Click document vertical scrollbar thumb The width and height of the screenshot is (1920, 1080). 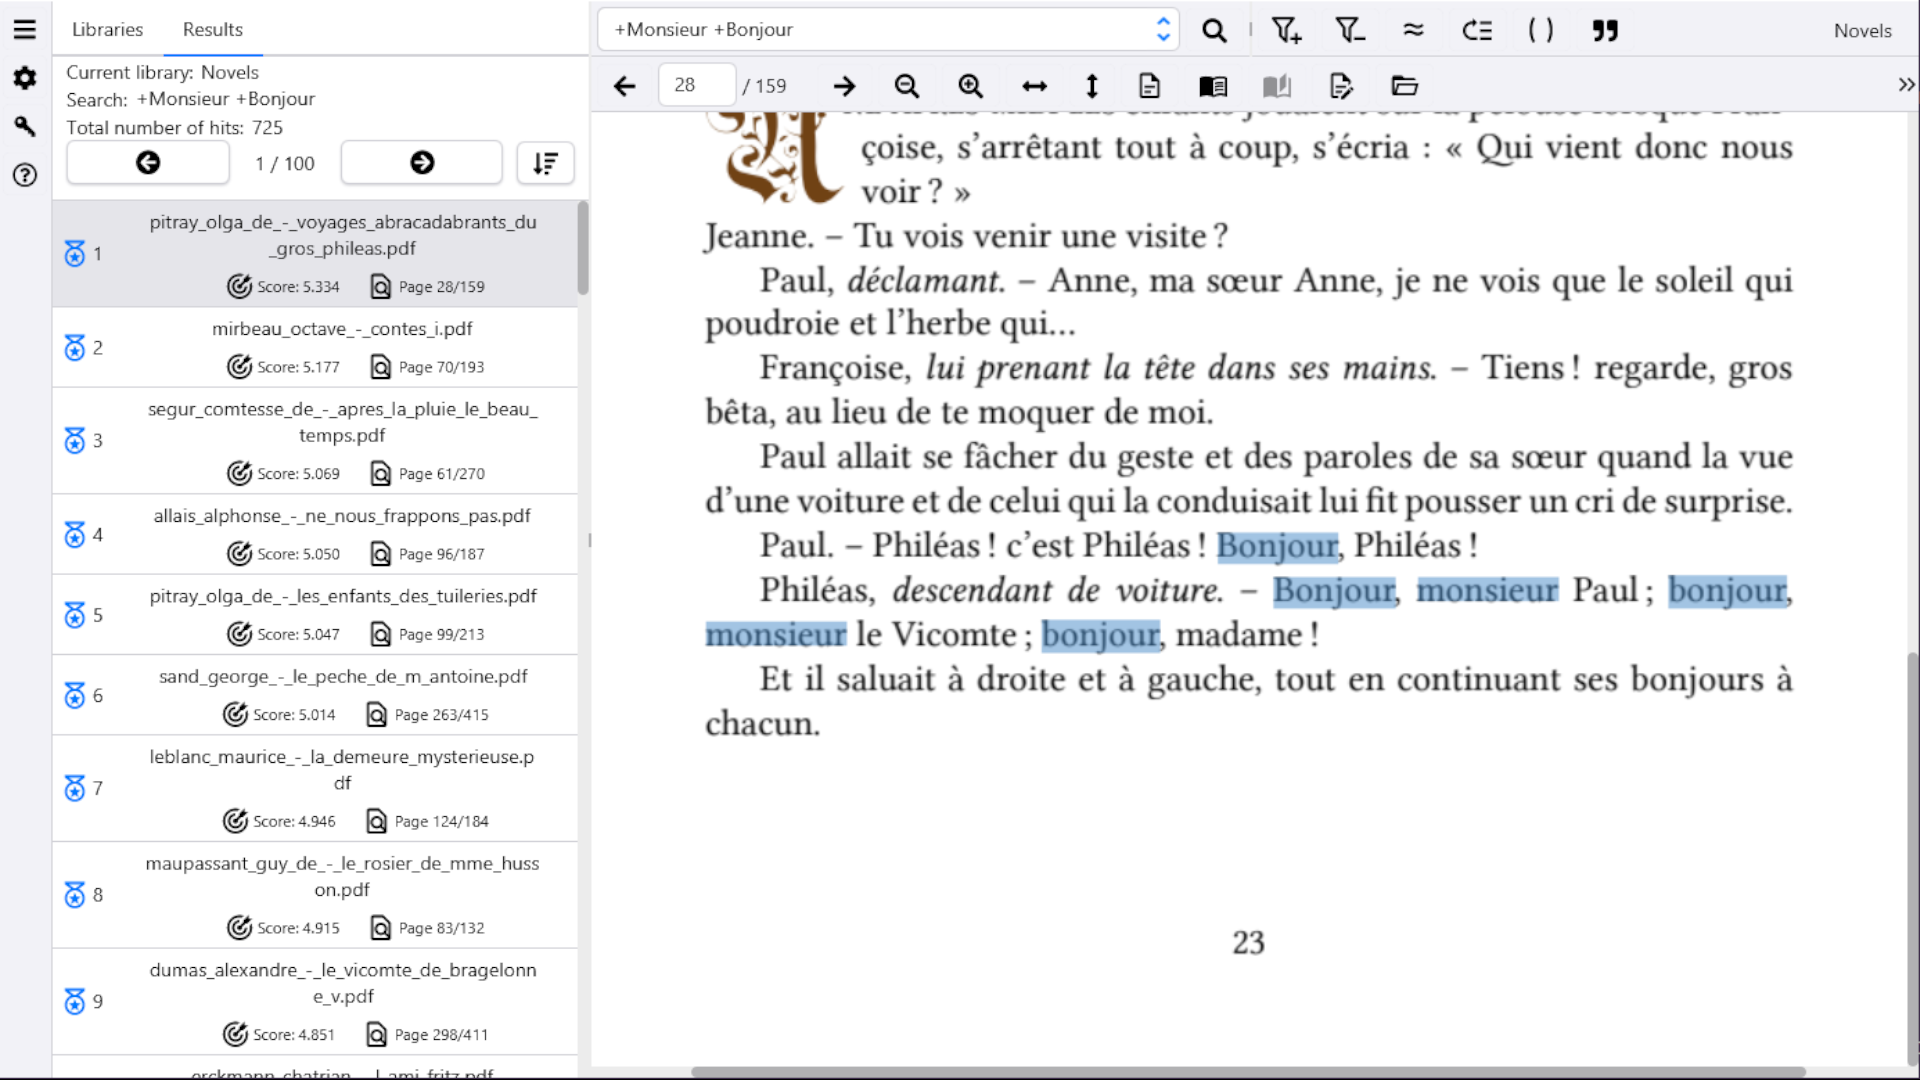[1912, 860]
